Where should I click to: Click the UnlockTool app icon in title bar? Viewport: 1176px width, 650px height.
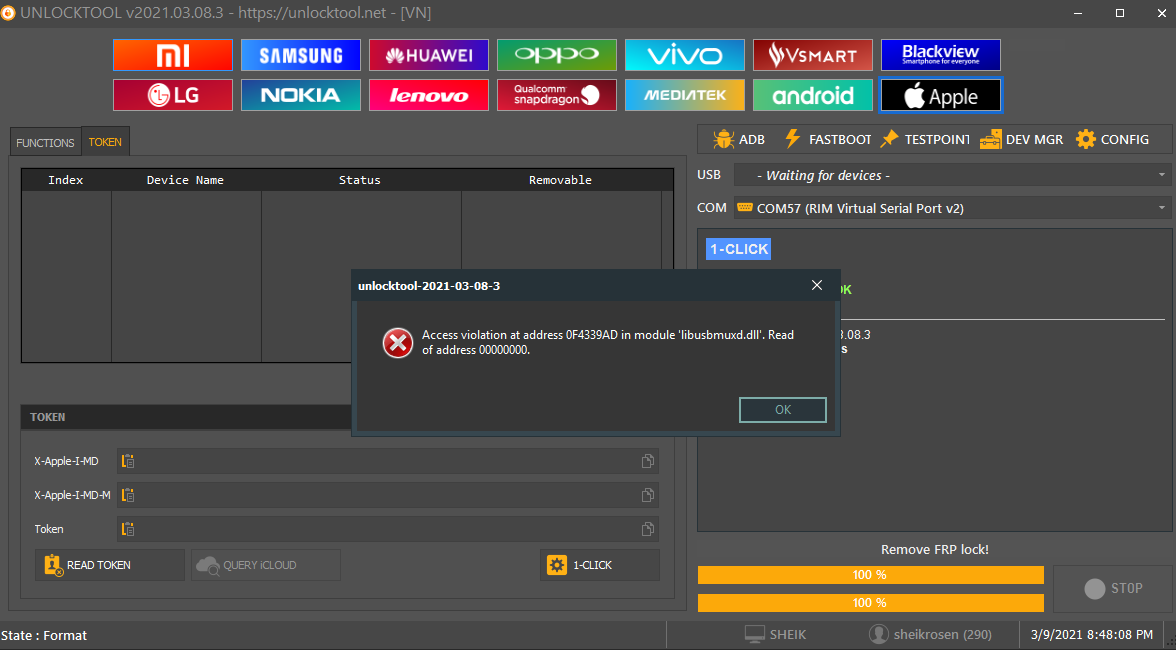[7, 13]
